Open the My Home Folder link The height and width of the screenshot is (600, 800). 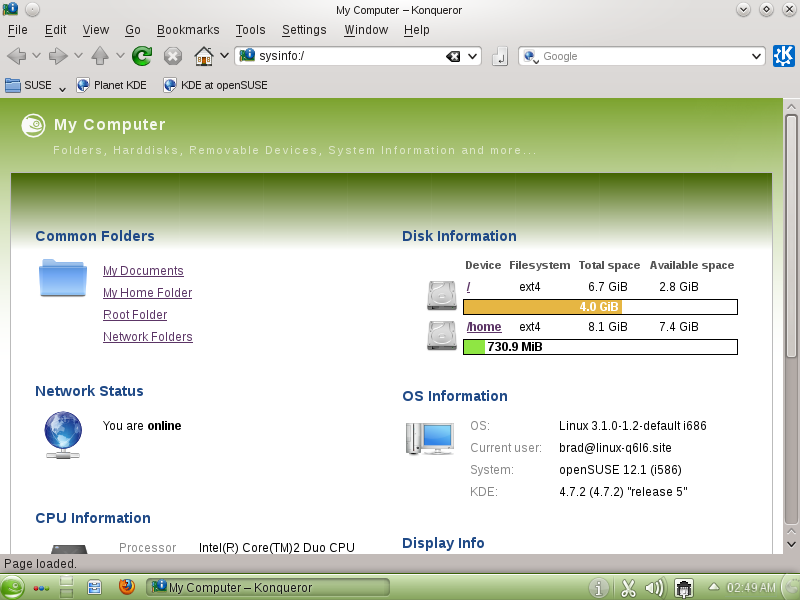pyautogui.click(x=147, y=292)
